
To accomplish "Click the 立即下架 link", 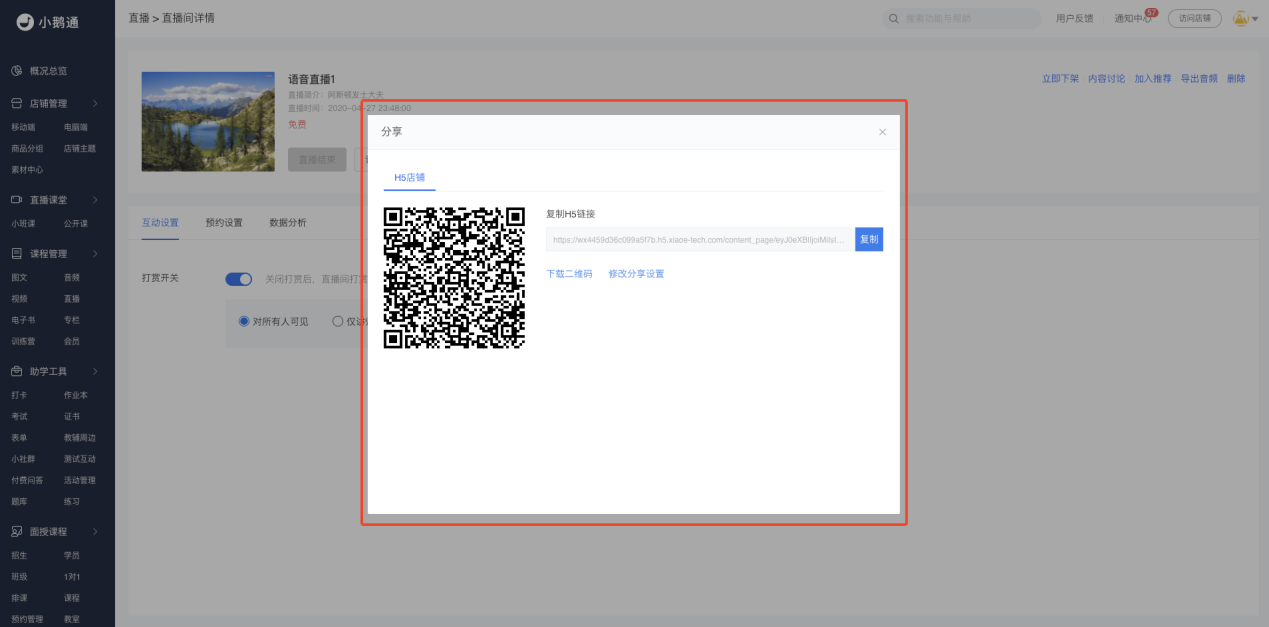I will coord(1060,79).
